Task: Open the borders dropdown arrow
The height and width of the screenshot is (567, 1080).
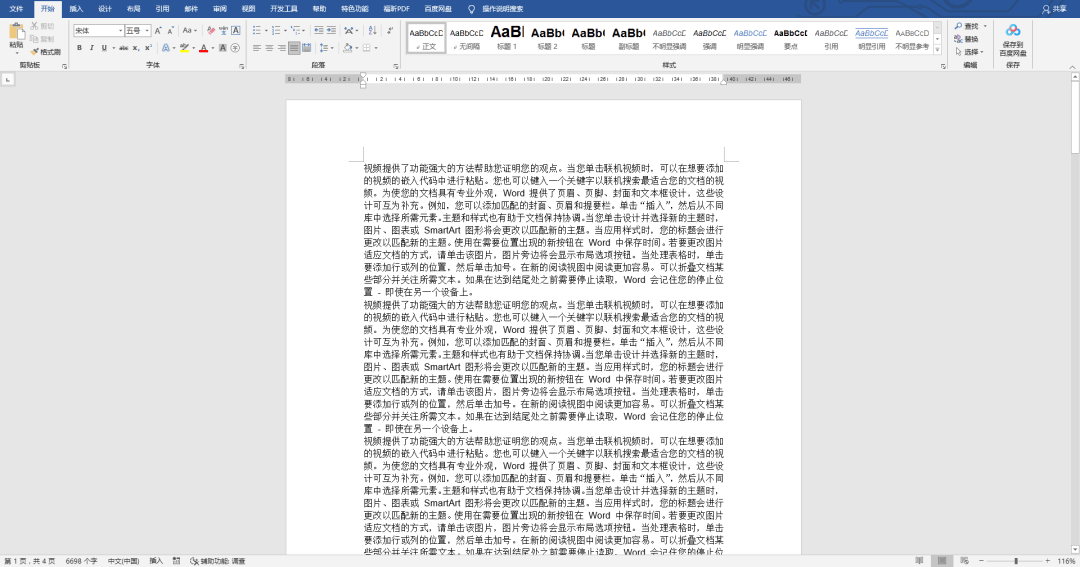Action: tap(376, 48)
